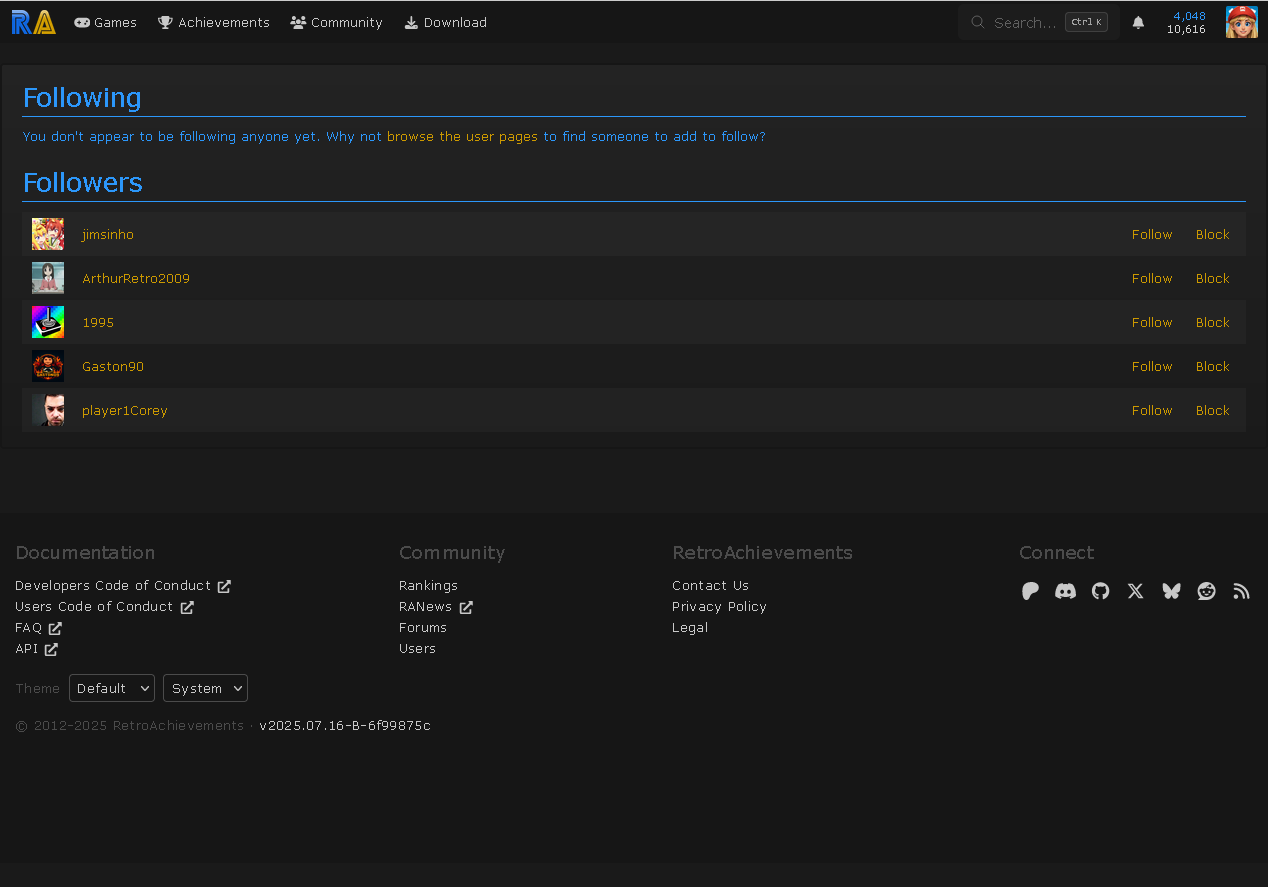Open ArthurRetro2009's profile name link
1268x887 pixels.
[x=136, y=278]
